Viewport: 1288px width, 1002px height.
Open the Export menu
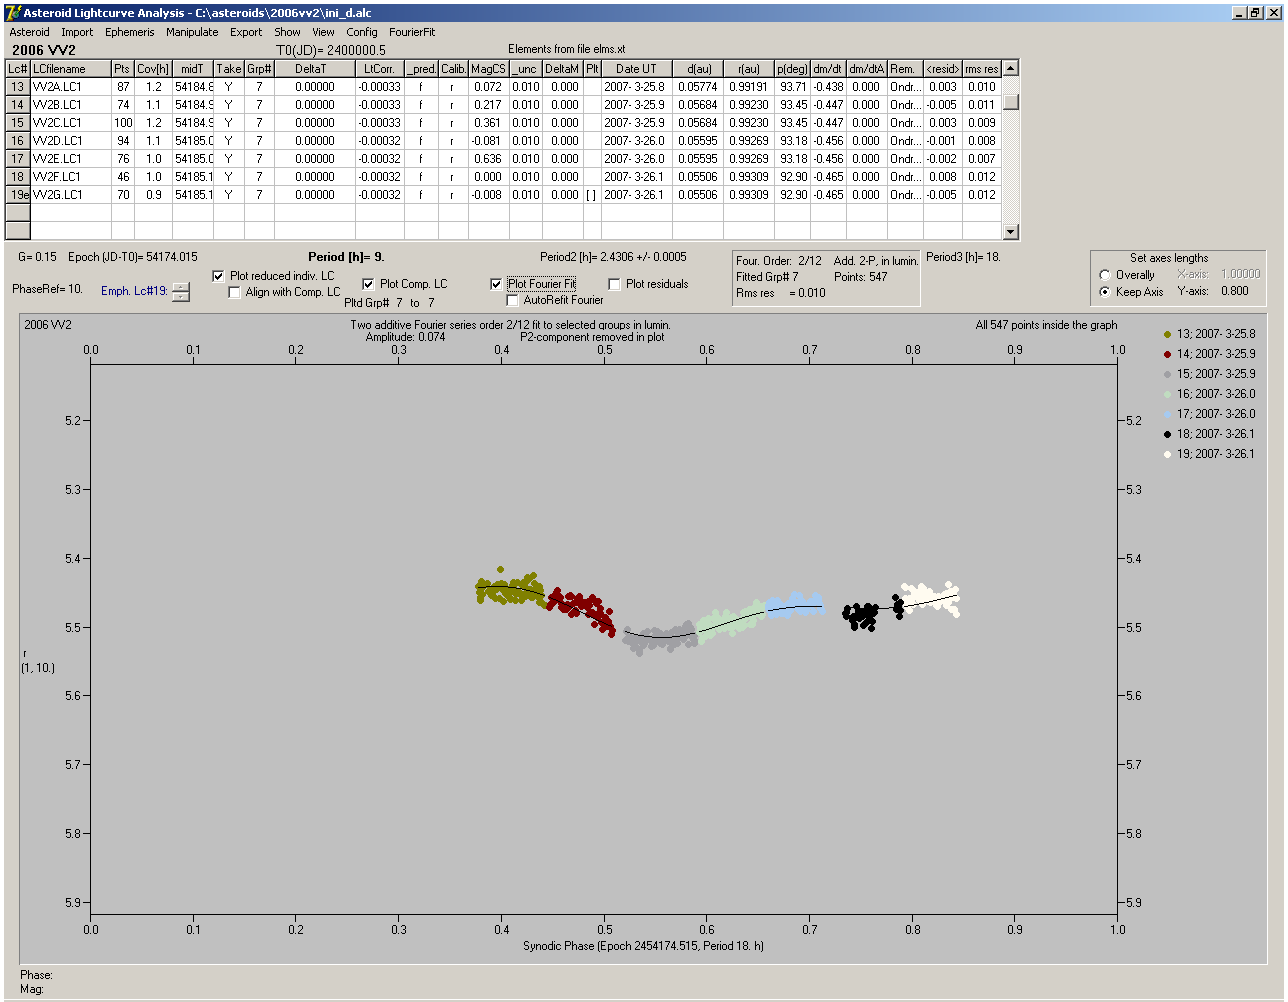click(x=246, y=32)
